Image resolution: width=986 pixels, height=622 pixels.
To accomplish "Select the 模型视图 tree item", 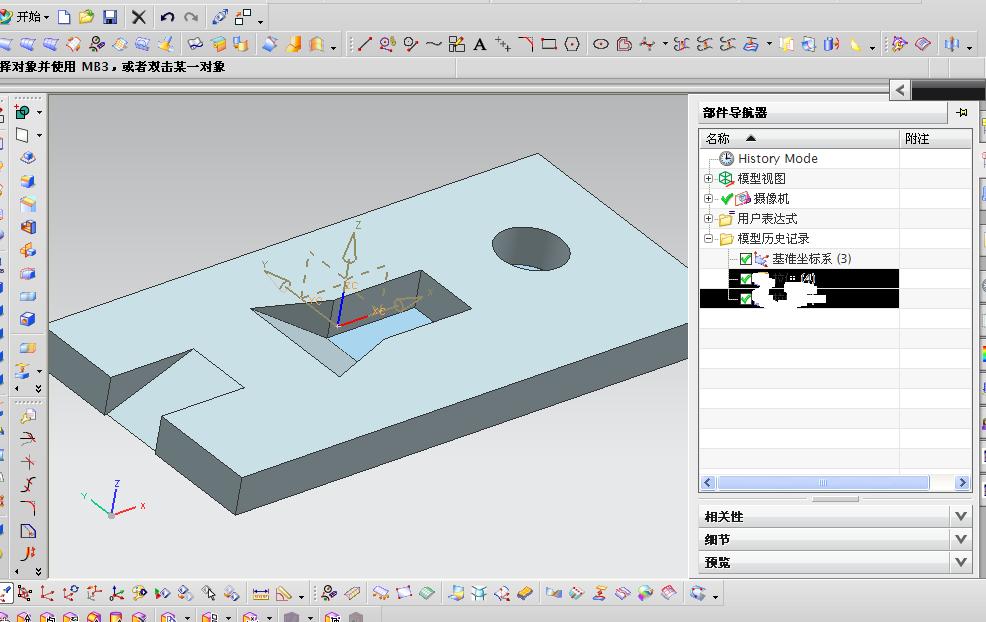I will (761, 179).
